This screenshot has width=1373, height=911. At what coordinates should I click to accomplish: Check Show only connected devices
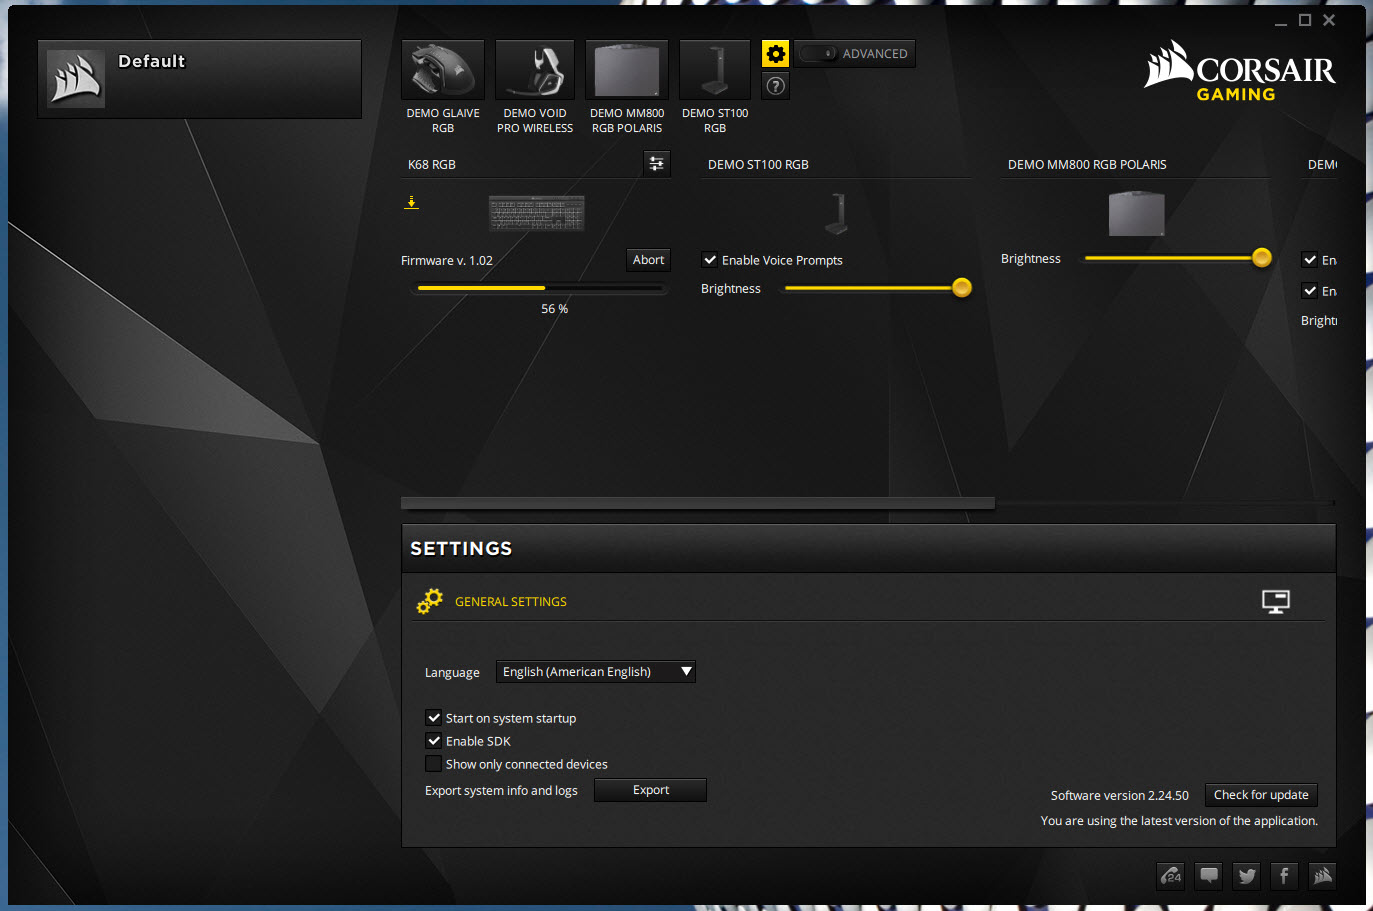click(434, 764)
